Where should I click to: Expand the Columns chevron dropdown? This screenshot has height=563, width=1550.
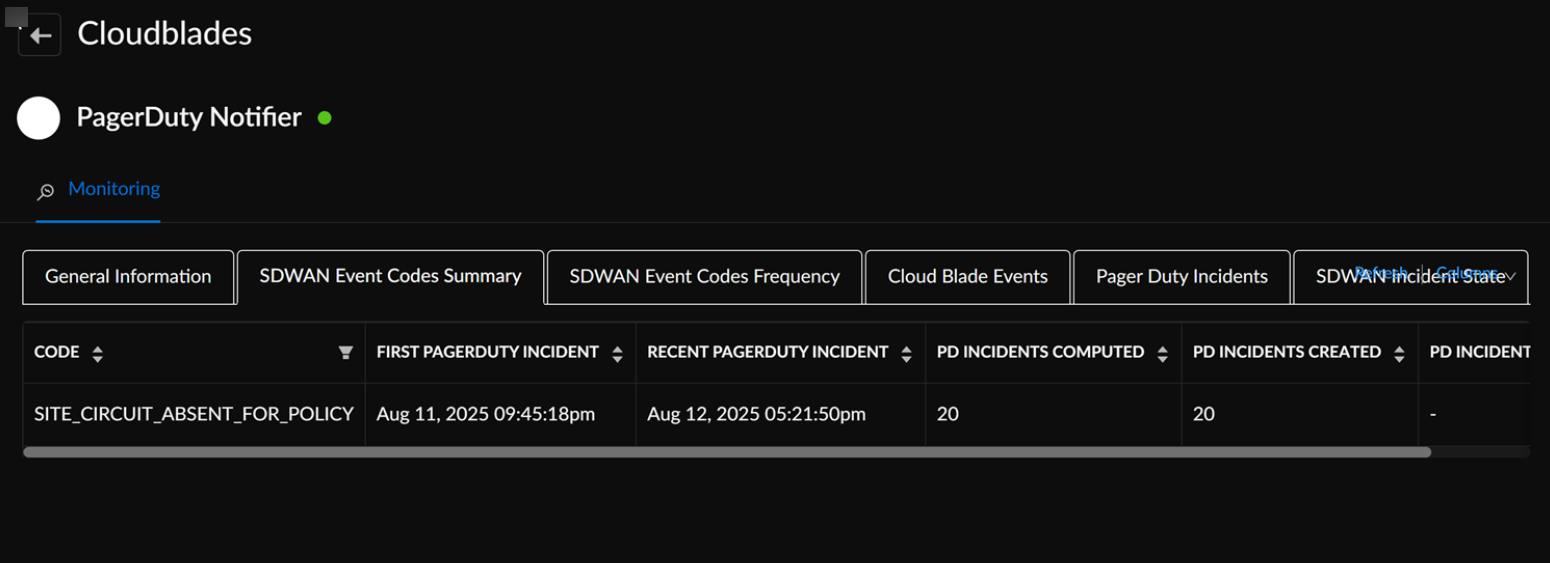tap(1510, 275)
